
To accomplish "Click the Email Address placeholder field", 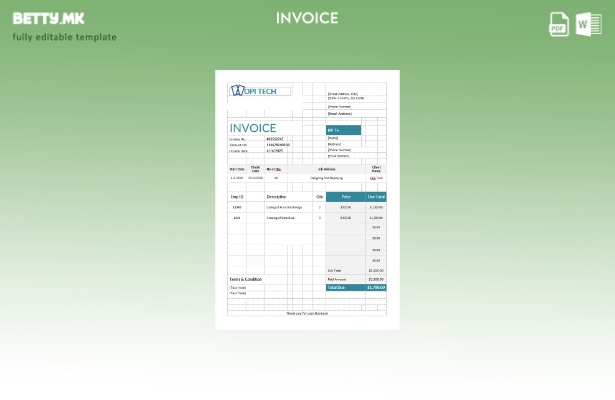I will click(x=340, y=114).
